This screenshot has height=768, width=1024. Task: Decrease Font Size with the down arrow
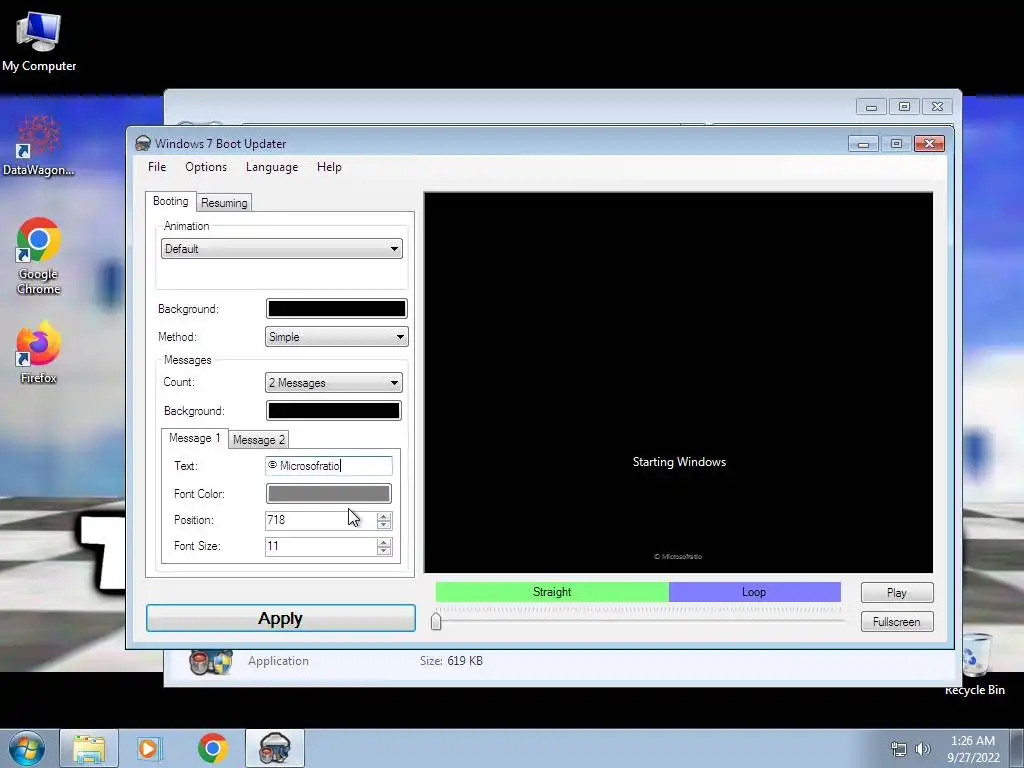[384, 551]
